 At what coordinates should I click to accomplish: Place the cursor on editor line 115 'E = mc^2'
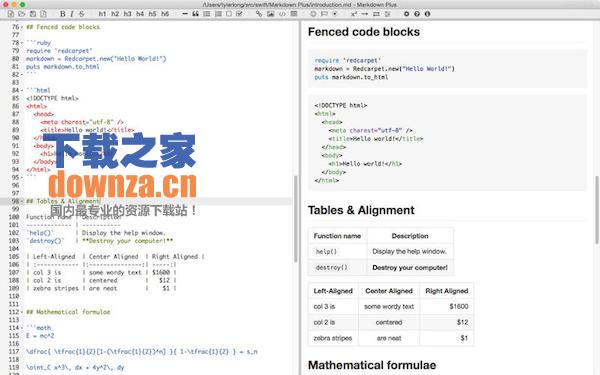click(x=40, y=336)
